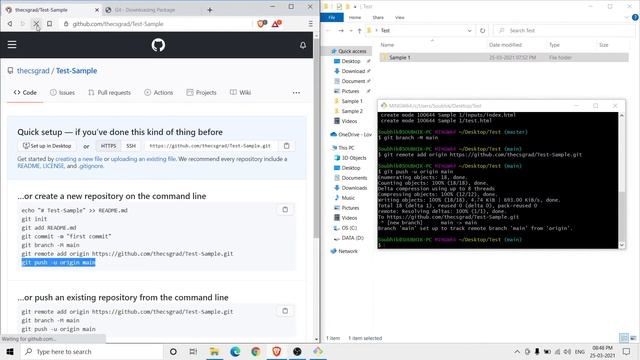Open Issues tab
The height and width of the screenshot is (360, 640).
(x=62, y=93)
